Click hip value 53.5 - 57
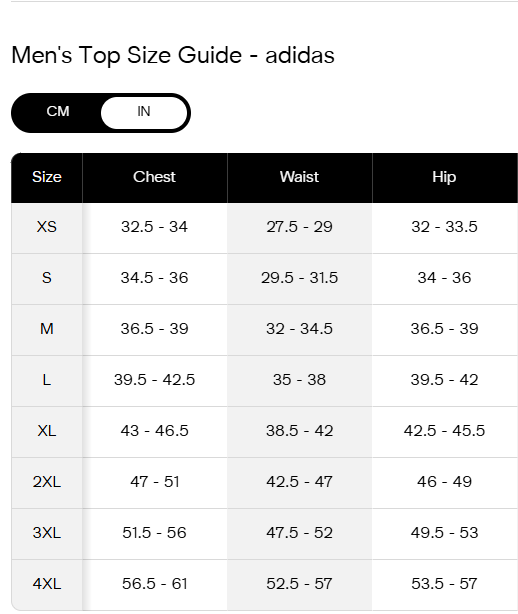The height and width of the screenshot is (614, 518). (x=444, y=584)
